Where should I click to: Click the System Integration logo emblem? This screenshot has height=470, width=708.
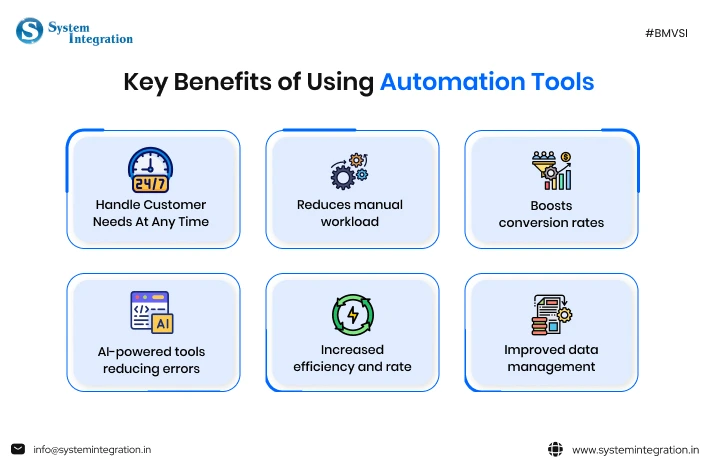(28, 31)
